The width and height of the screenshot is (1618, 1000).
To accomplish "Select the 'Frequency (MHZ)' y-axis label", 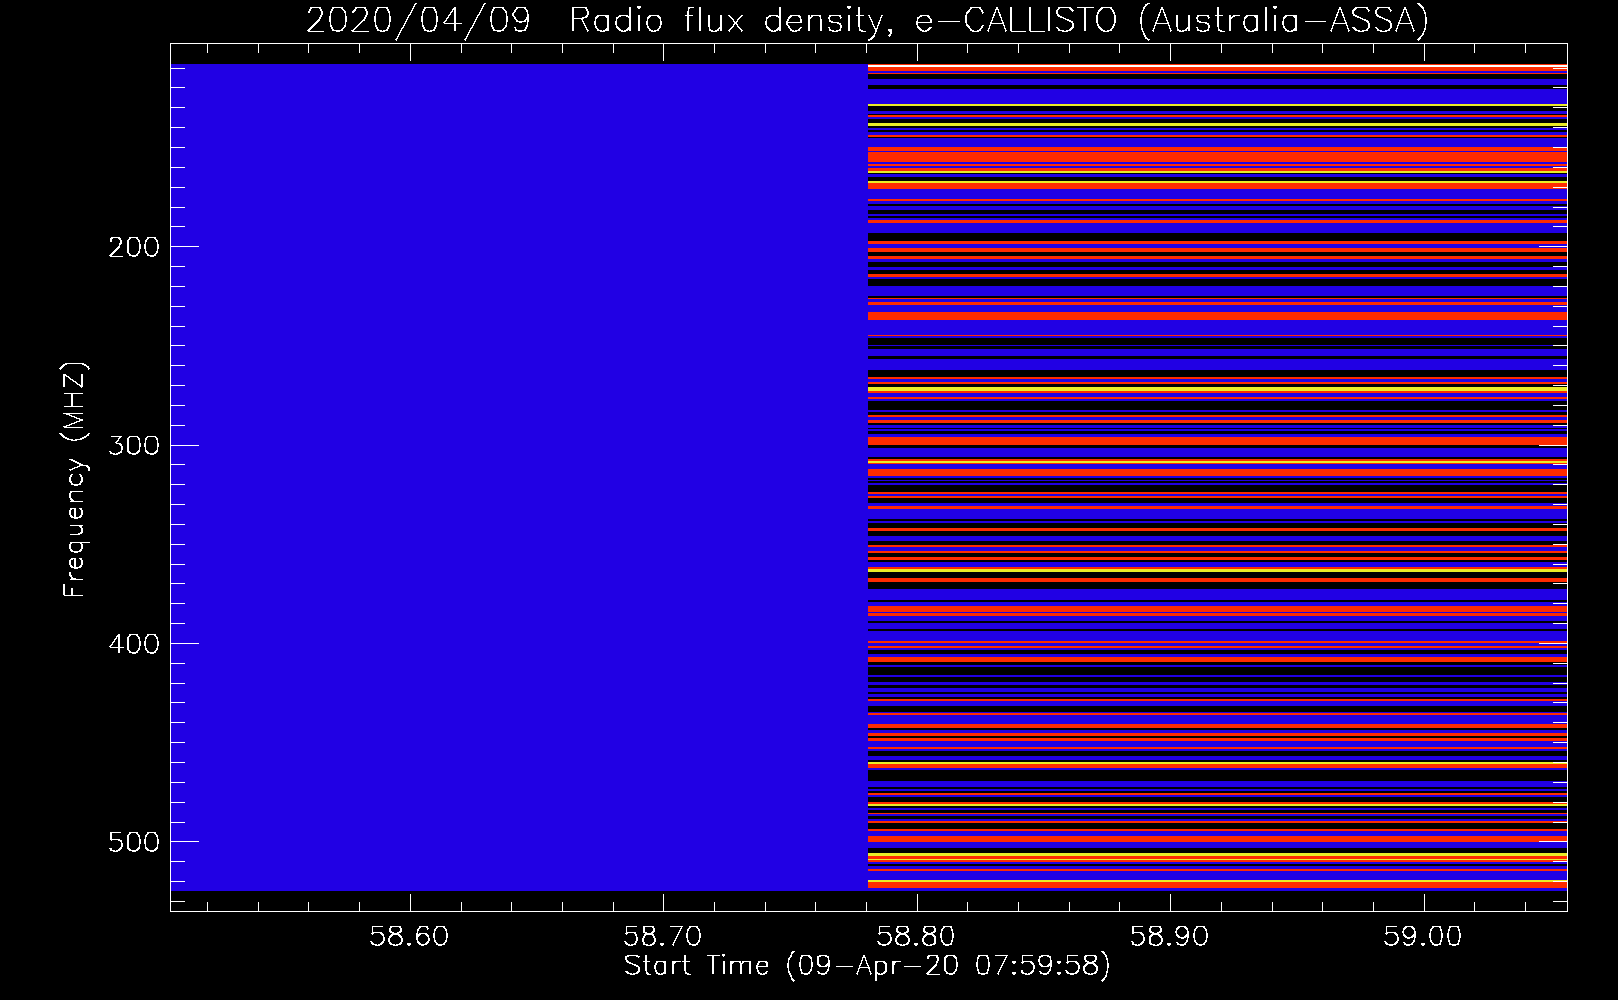I will pyautogui.click(x=75, y=480).
